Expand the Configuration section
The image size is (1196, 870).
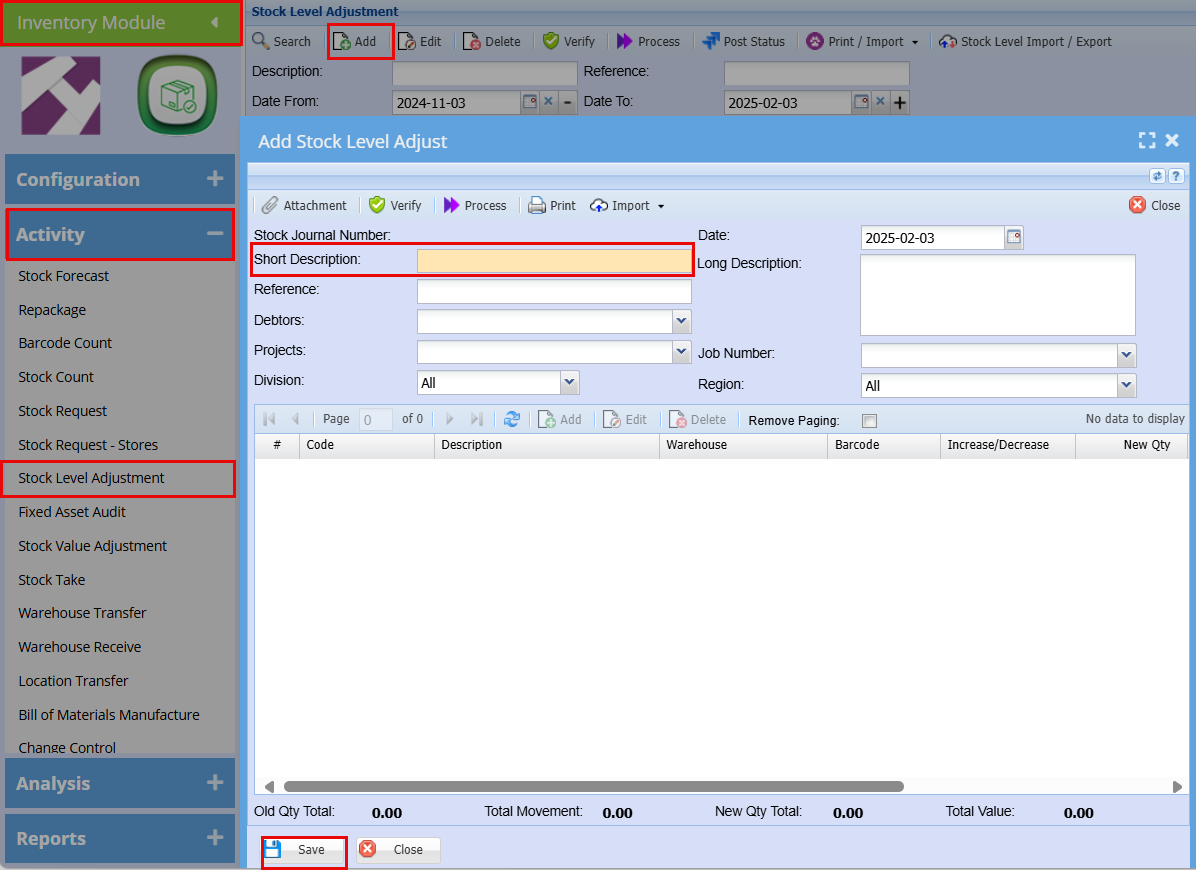point(214,179)
